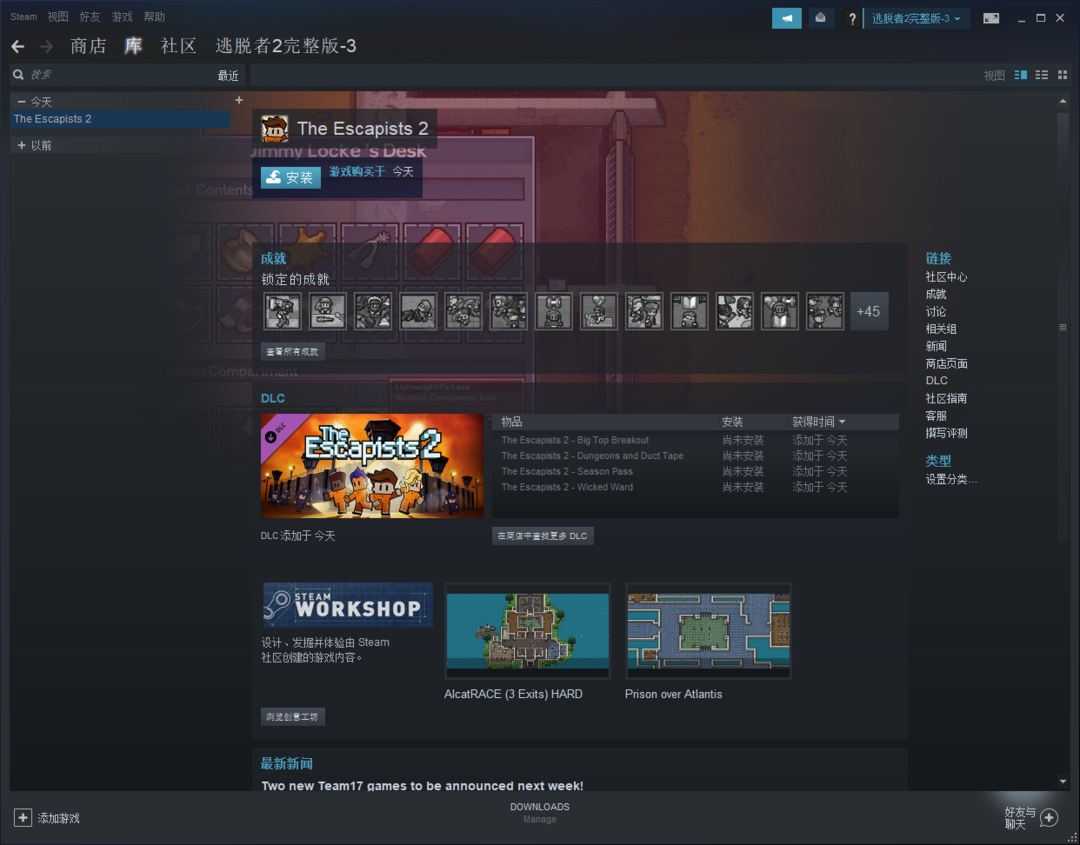The height and width of the screenshot is (845, 1080).
Task: Click the 安装 install button
Action: 290,177
